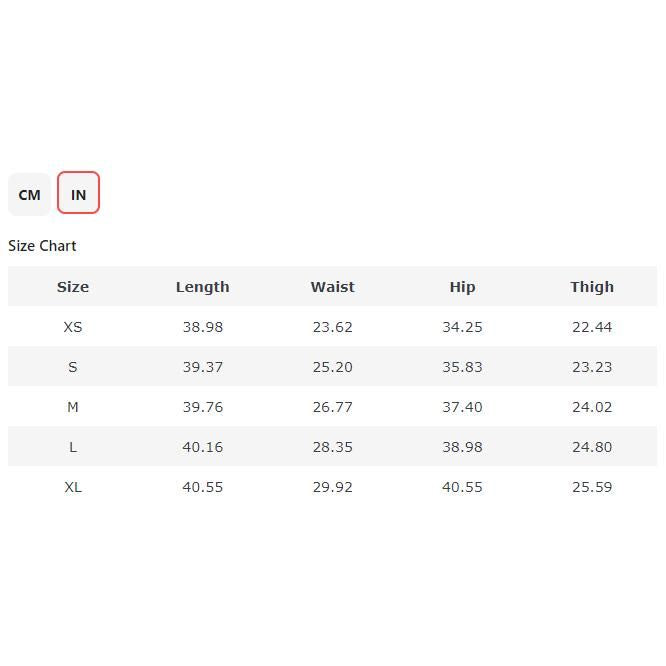Select the S size row label

73,367
